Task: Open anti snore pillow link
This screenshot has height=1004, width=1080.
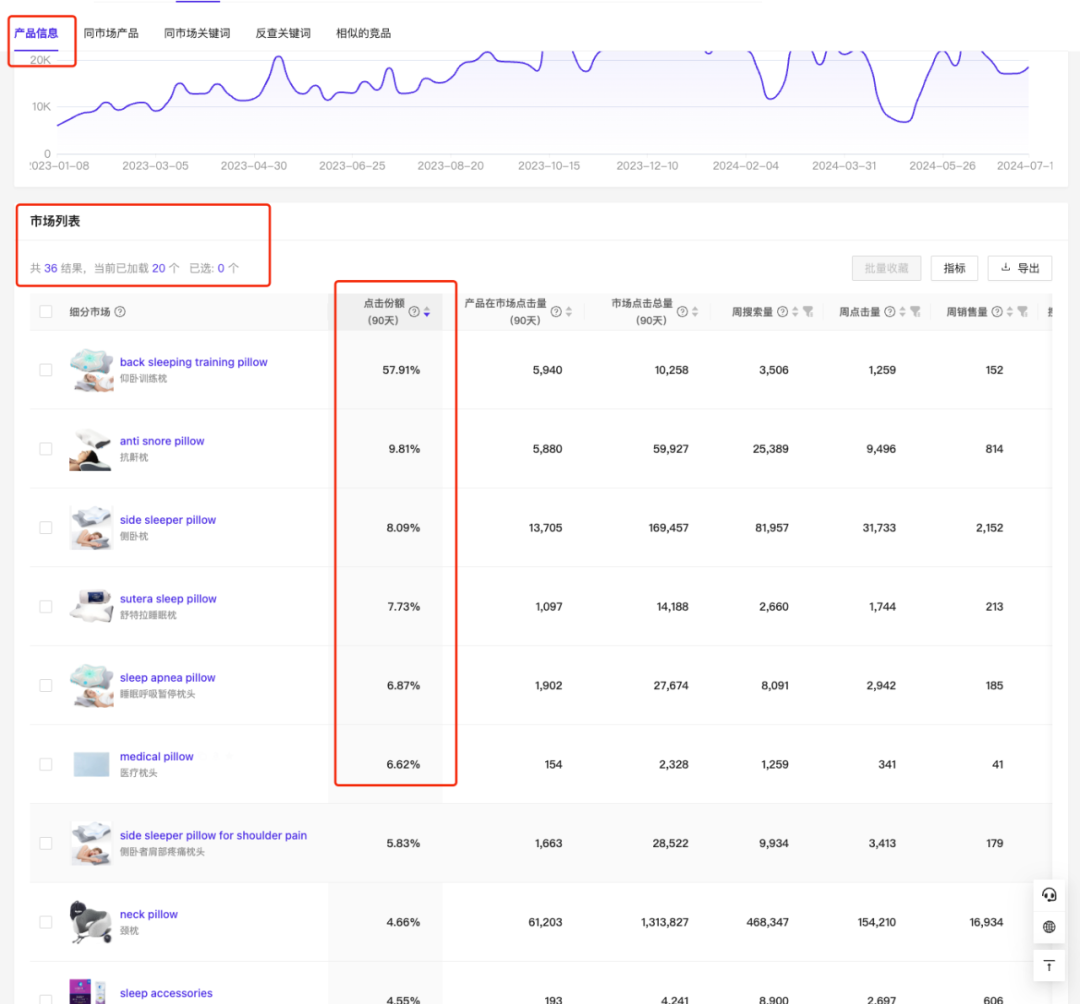Action: tap(162, 441)
